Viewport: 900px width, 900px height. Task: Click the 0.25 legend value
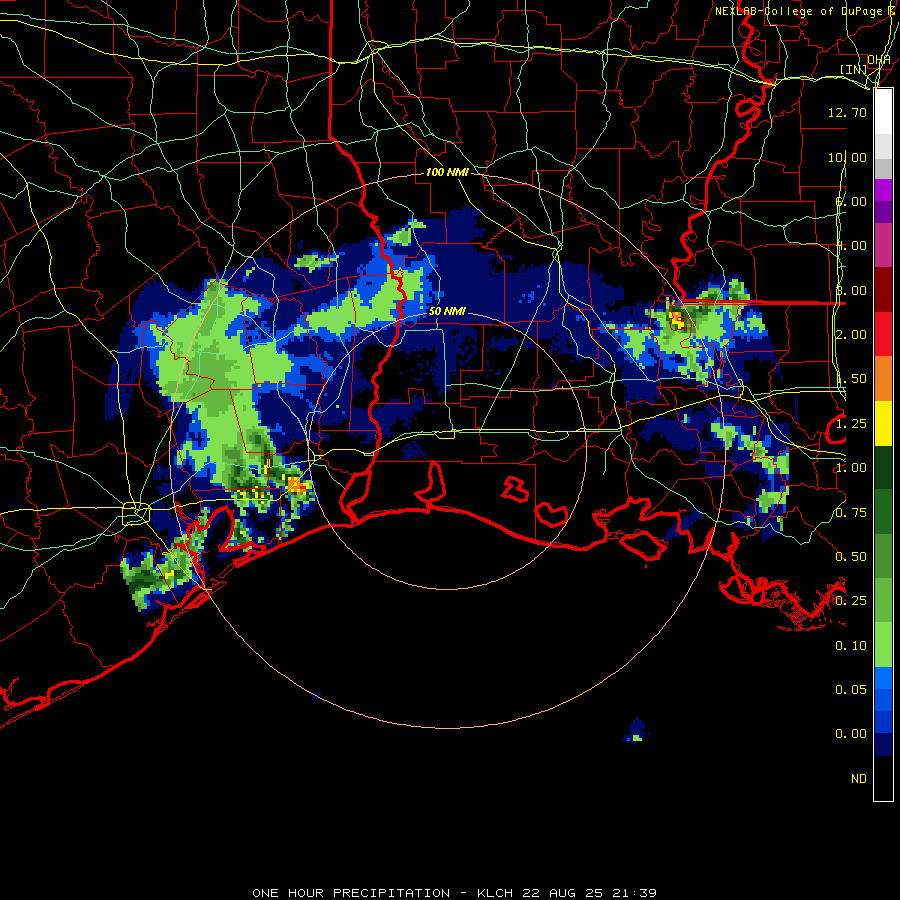point(851,601)
